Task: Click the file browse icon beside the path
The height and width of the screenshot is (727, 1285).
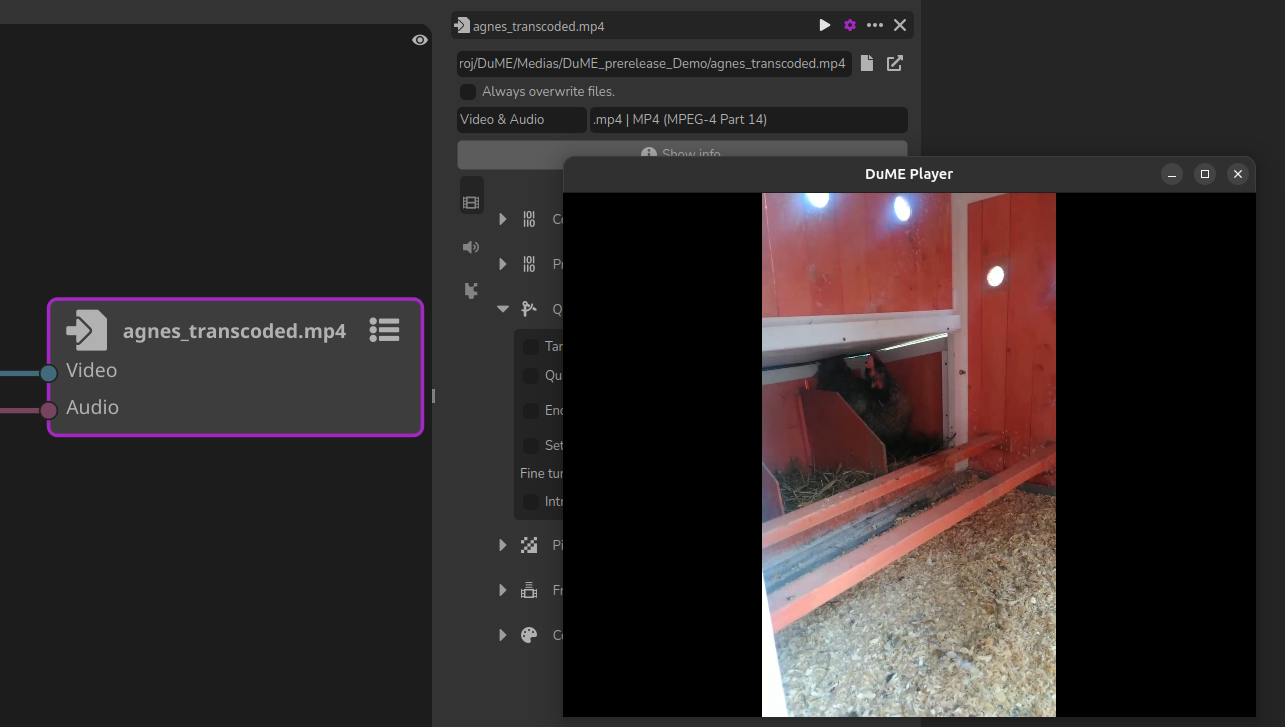Action: click(x=867, y=64)
